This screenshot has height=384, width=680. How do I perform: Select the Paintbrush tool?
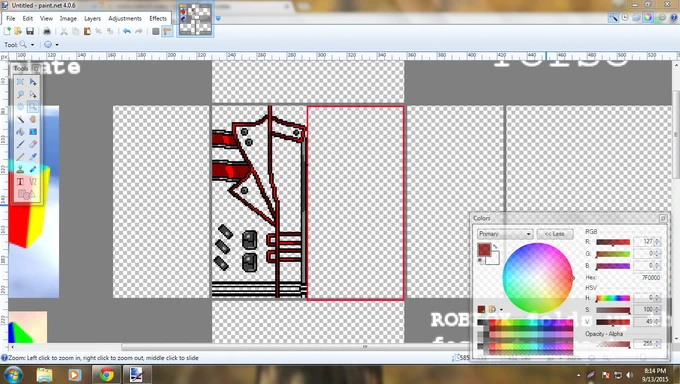click(x=20, y=144)
